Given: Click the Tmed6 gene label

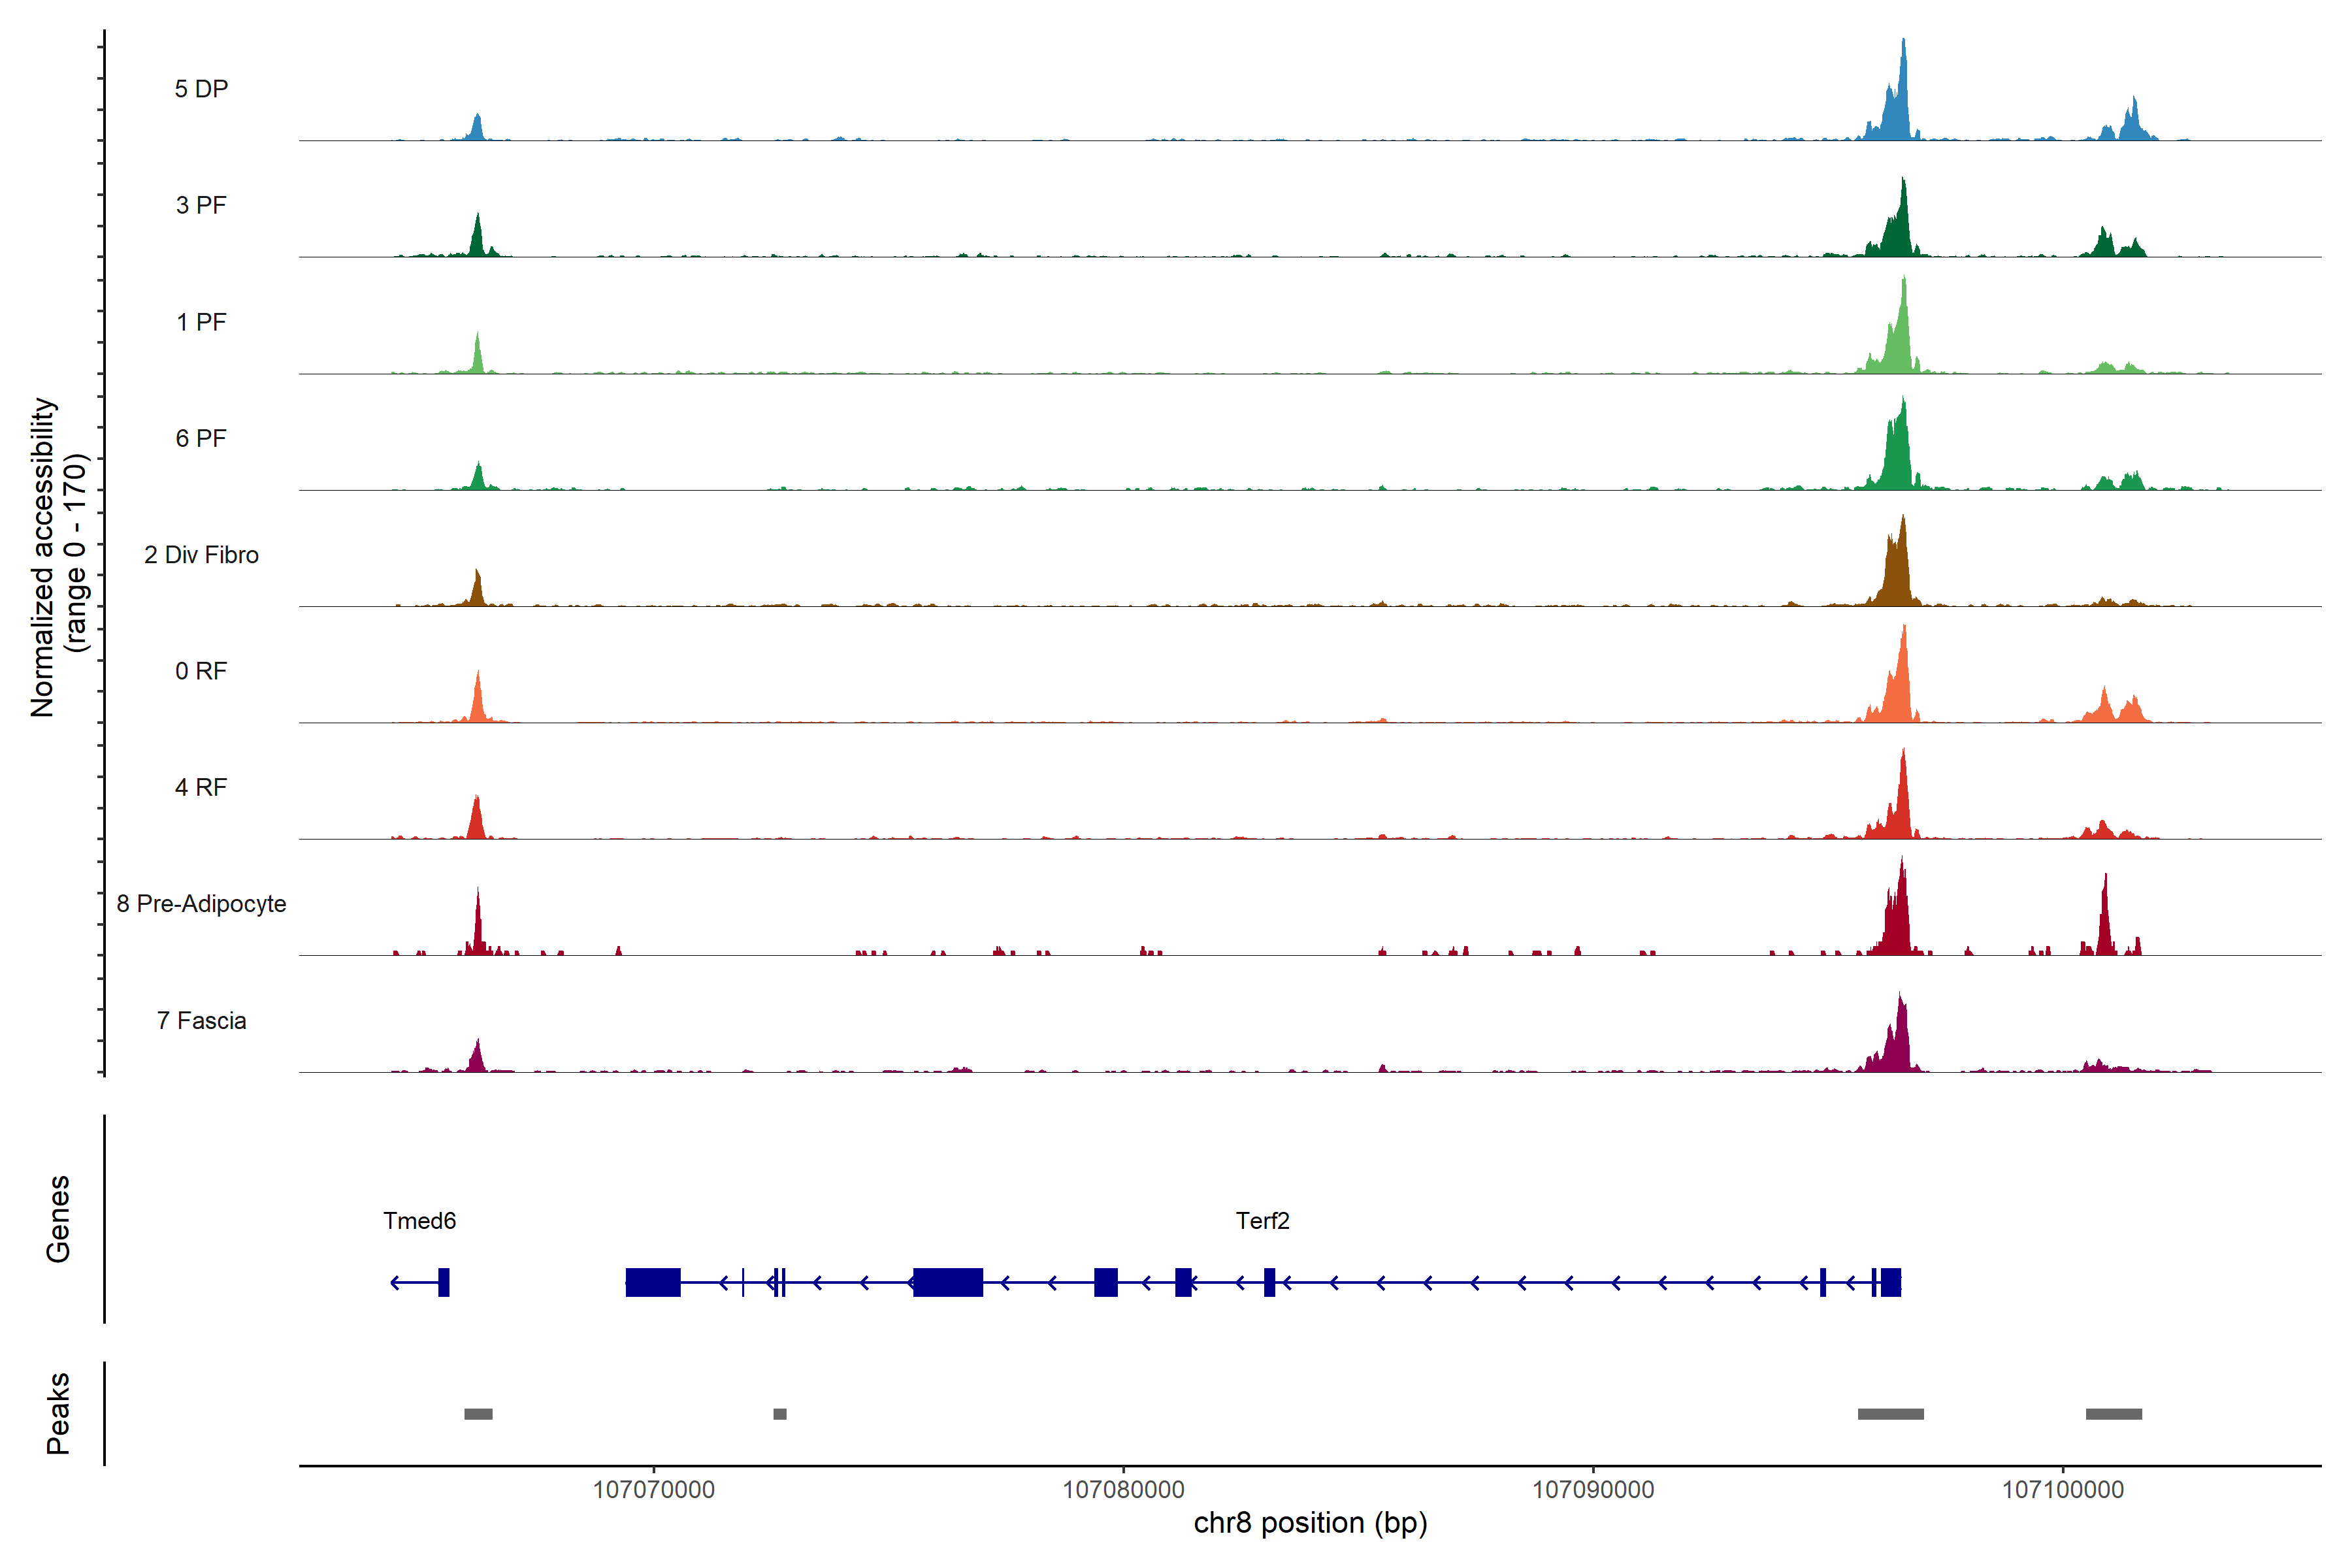Looking at the screenshot, I should (419, 1221).
